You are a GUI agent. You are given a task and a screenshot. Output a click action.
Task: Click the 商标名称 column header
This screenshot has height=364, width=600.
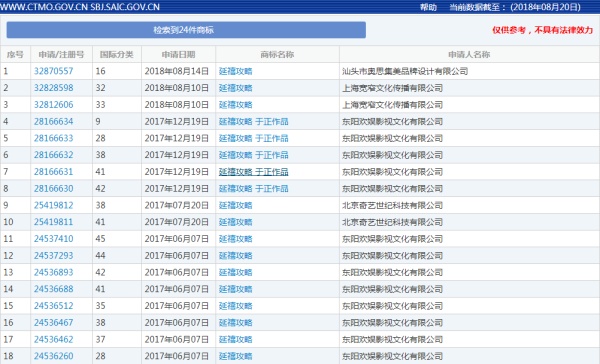point(277,55)
